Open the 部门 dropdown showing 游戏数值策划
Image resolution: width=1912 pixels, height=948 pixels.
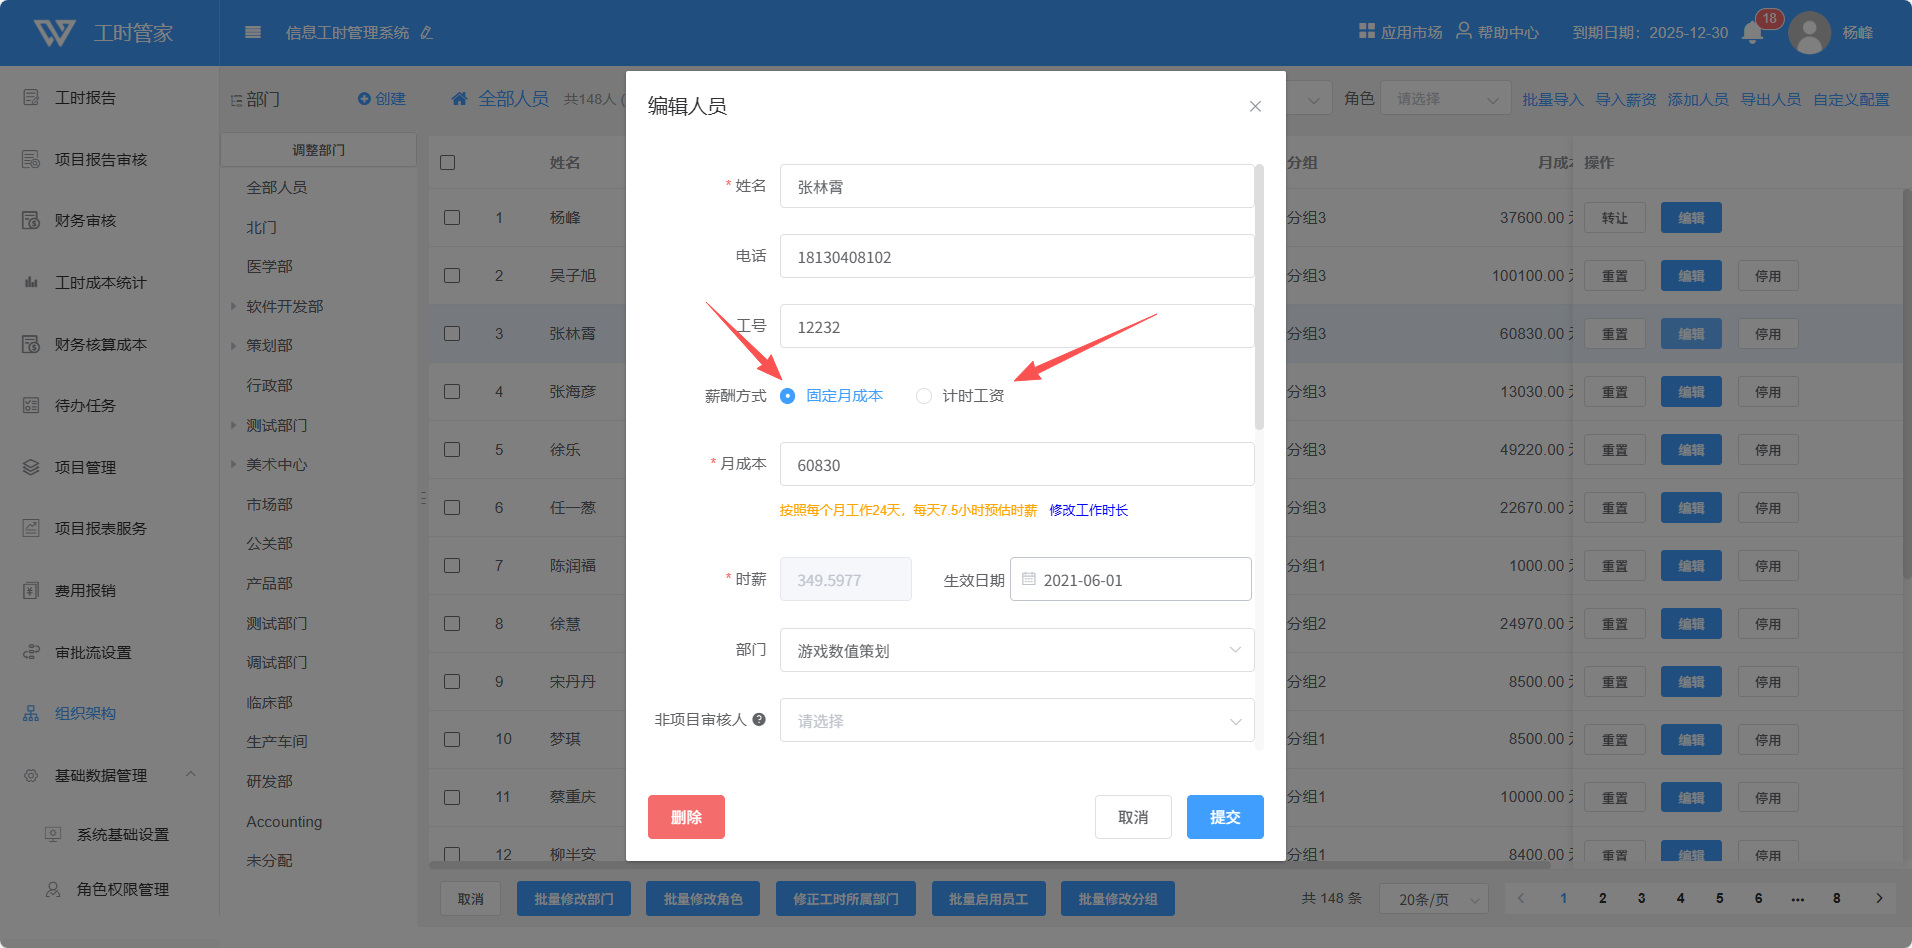click(1016, 650)
